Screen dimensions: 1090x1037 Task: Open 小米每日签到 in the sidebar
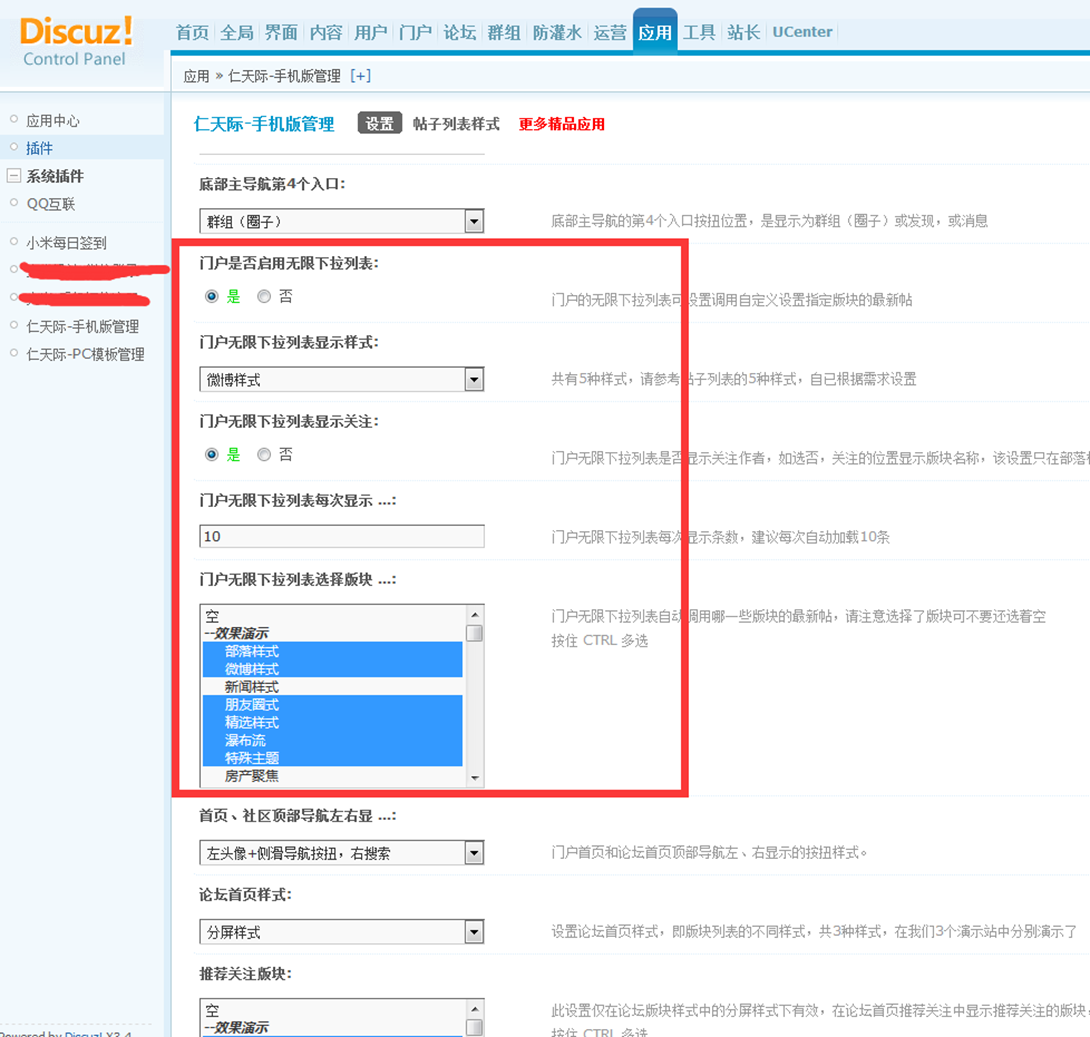[66, 243]
